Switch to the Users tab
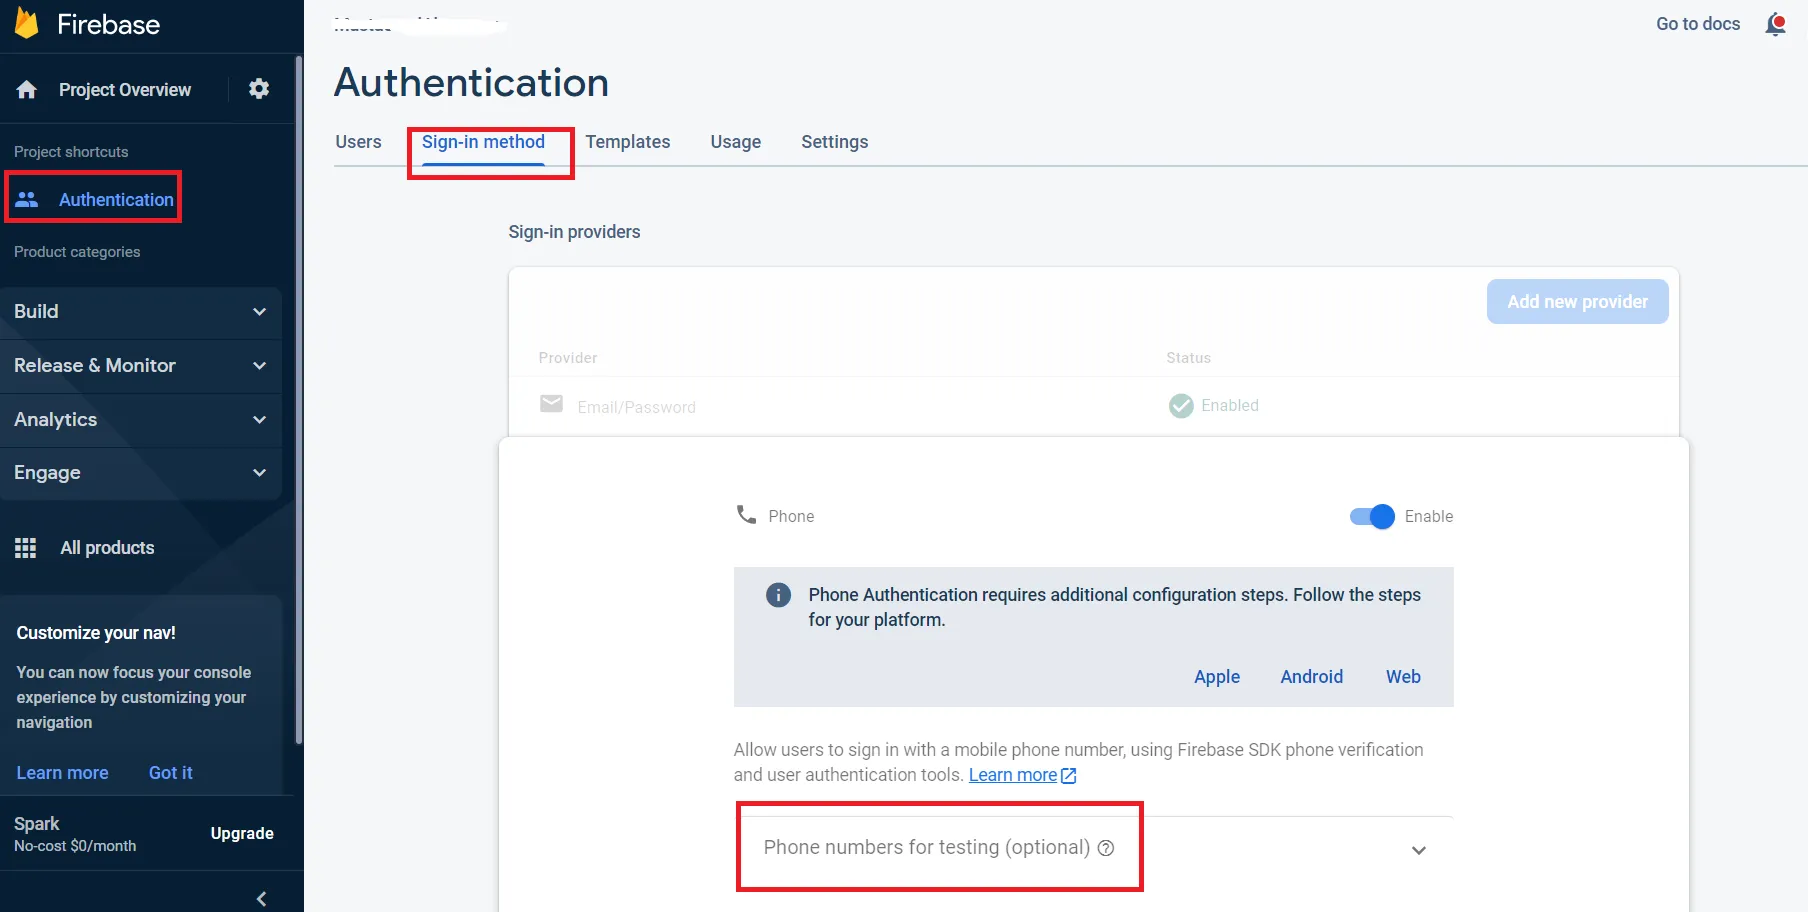1808x912 pixels. pyautogui.click(x=358, y=142)
